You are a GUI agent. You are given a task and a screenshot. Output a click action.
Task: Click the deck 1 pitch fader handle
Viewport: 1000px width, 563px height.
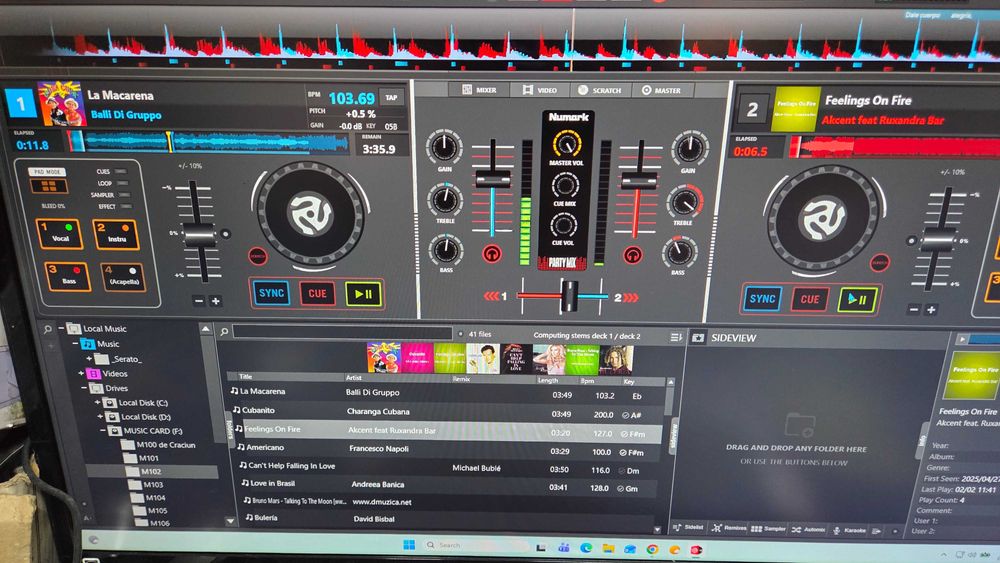(x=200, y=234)
